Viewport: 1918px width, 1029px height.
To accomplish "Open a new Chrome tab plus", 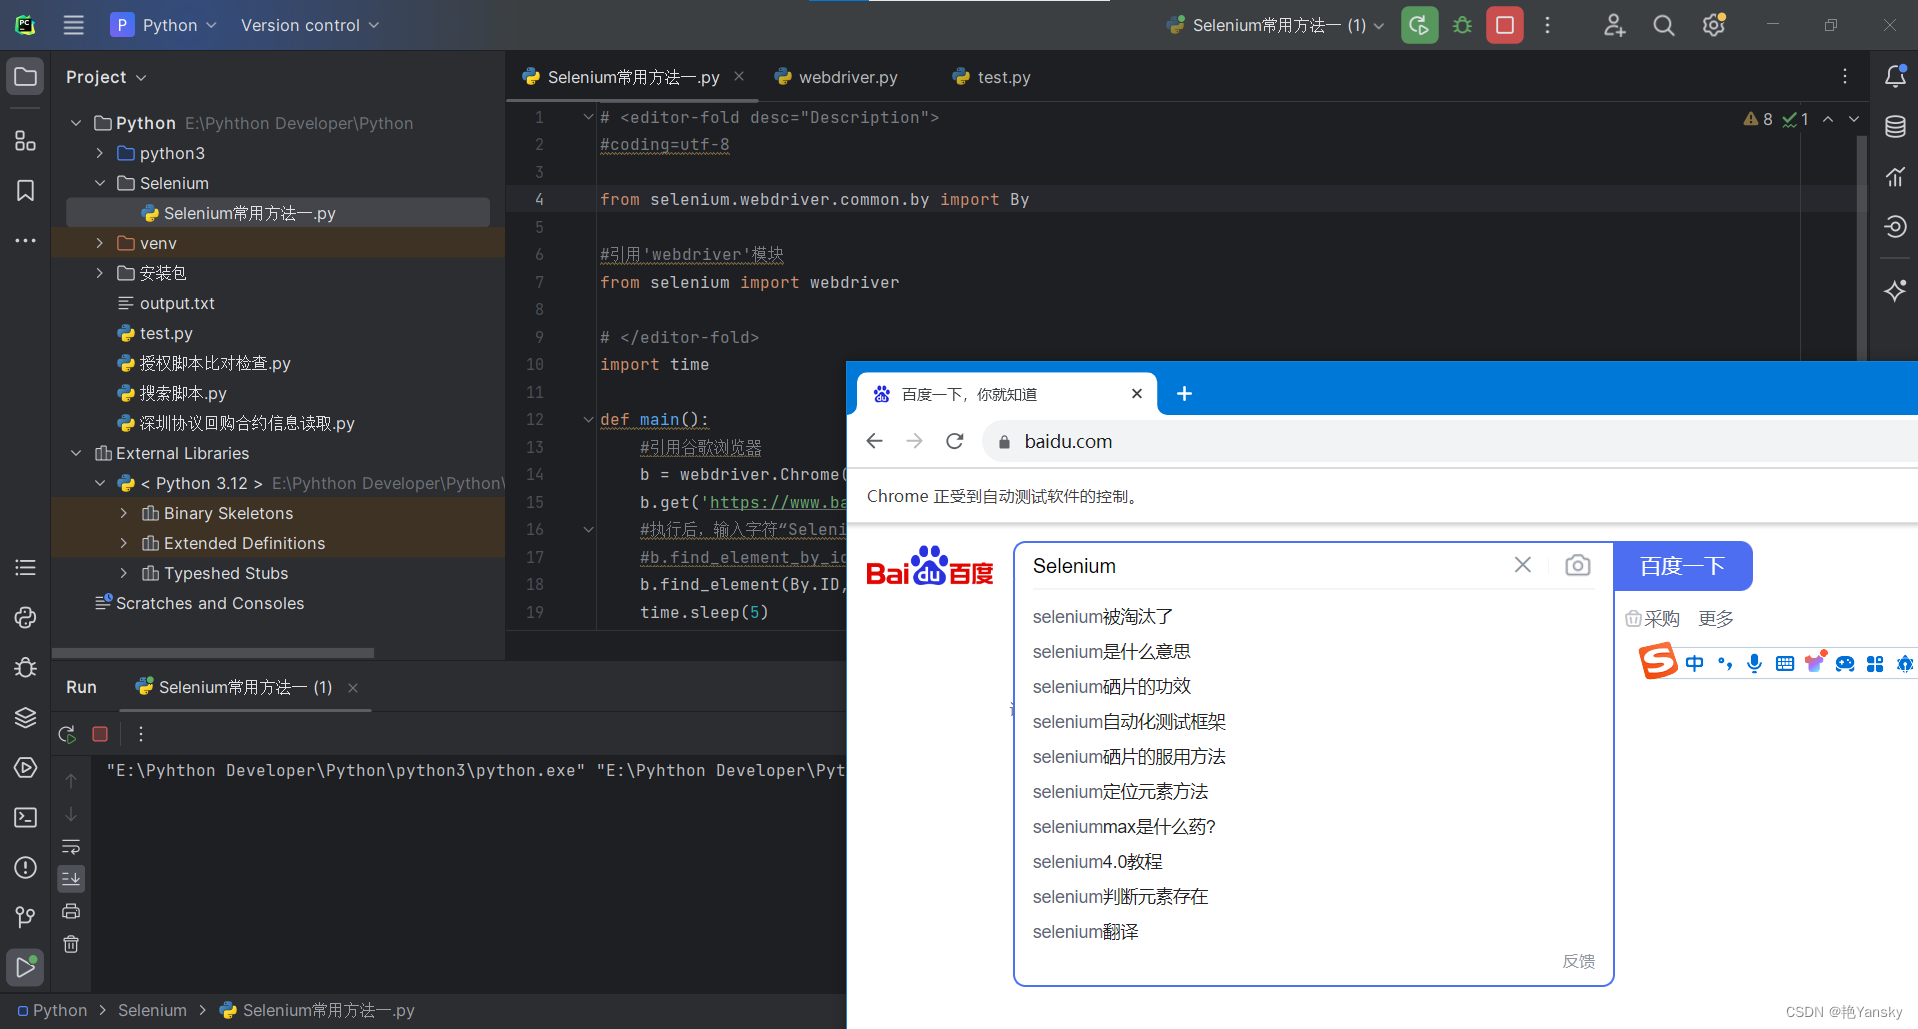I will 1184,394.
